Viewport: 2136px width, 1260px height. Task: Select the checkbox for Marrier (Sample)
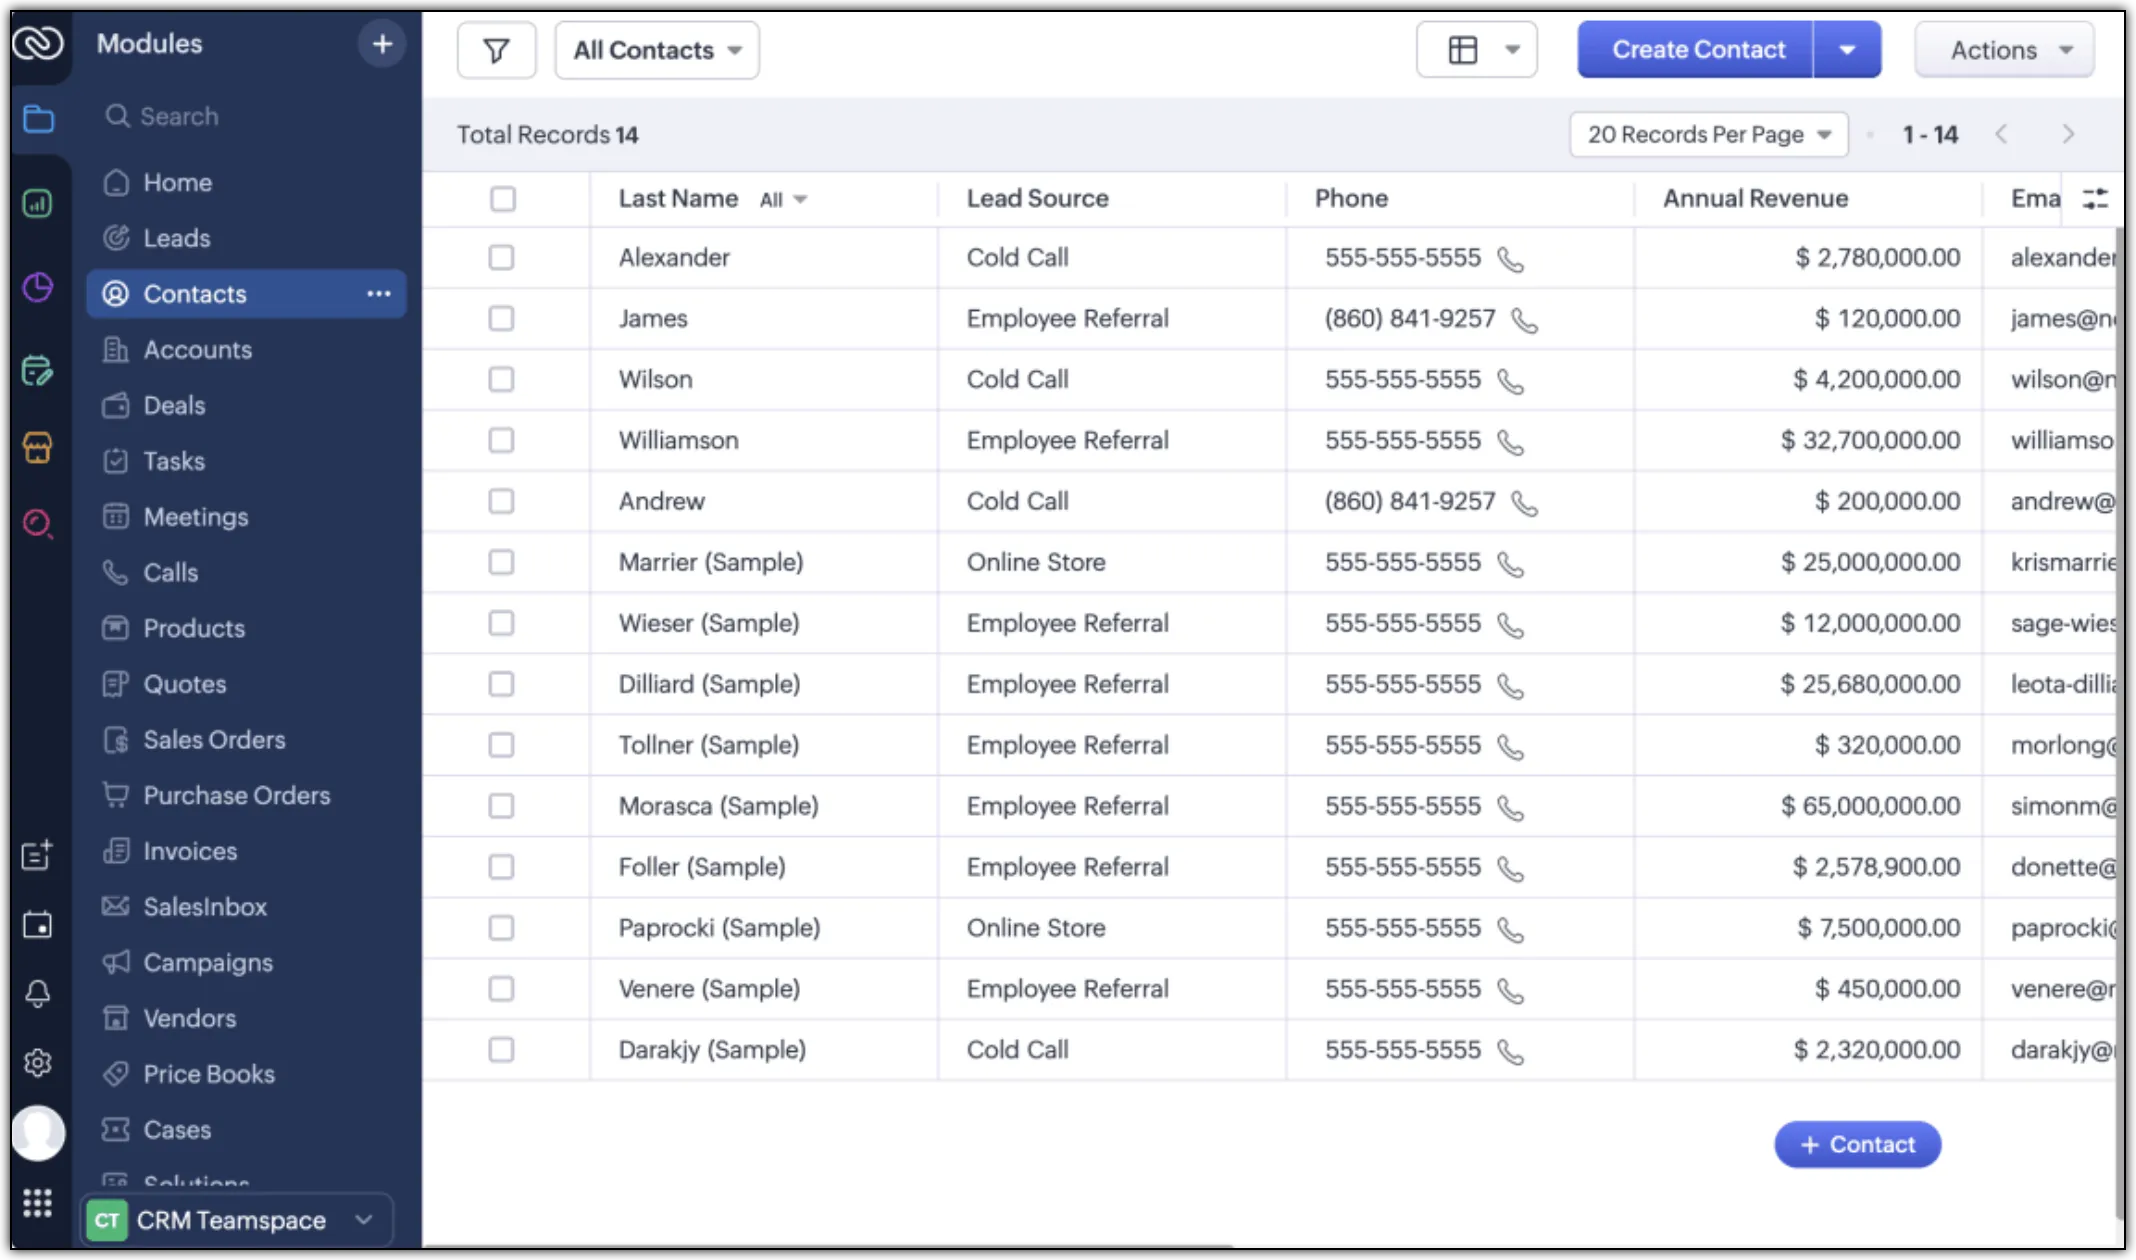(x=503, y=562)
